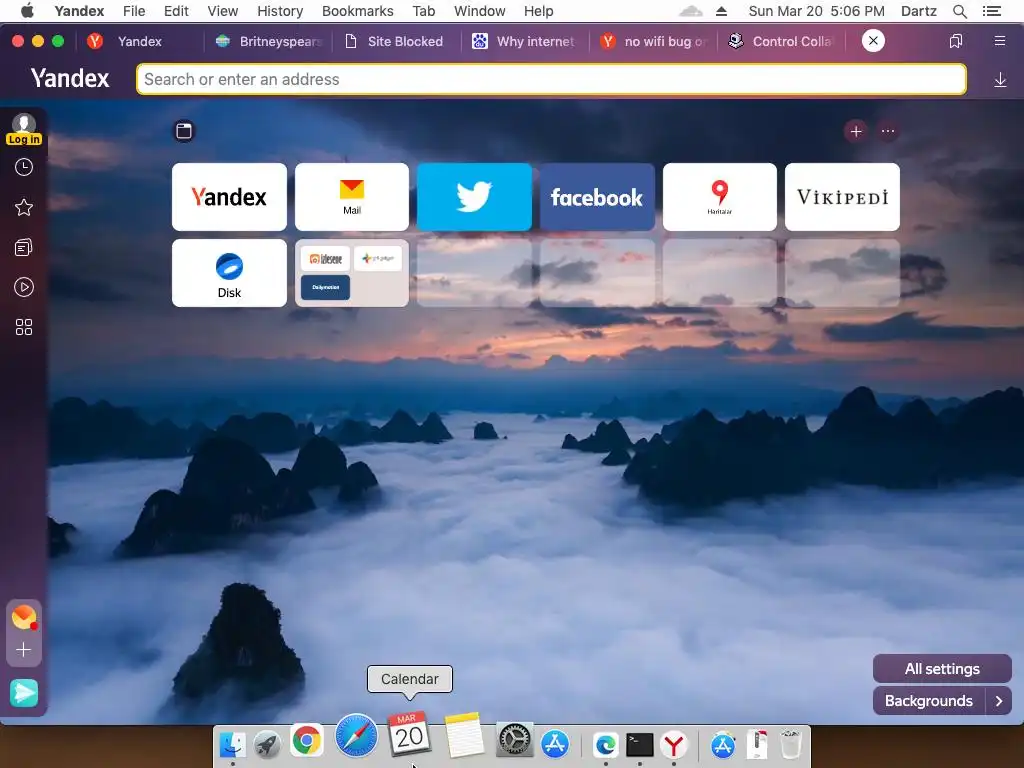Open the Facebook tile
Image resolution: width=1024 pixels, height=768 pixels.
[597, 197]
